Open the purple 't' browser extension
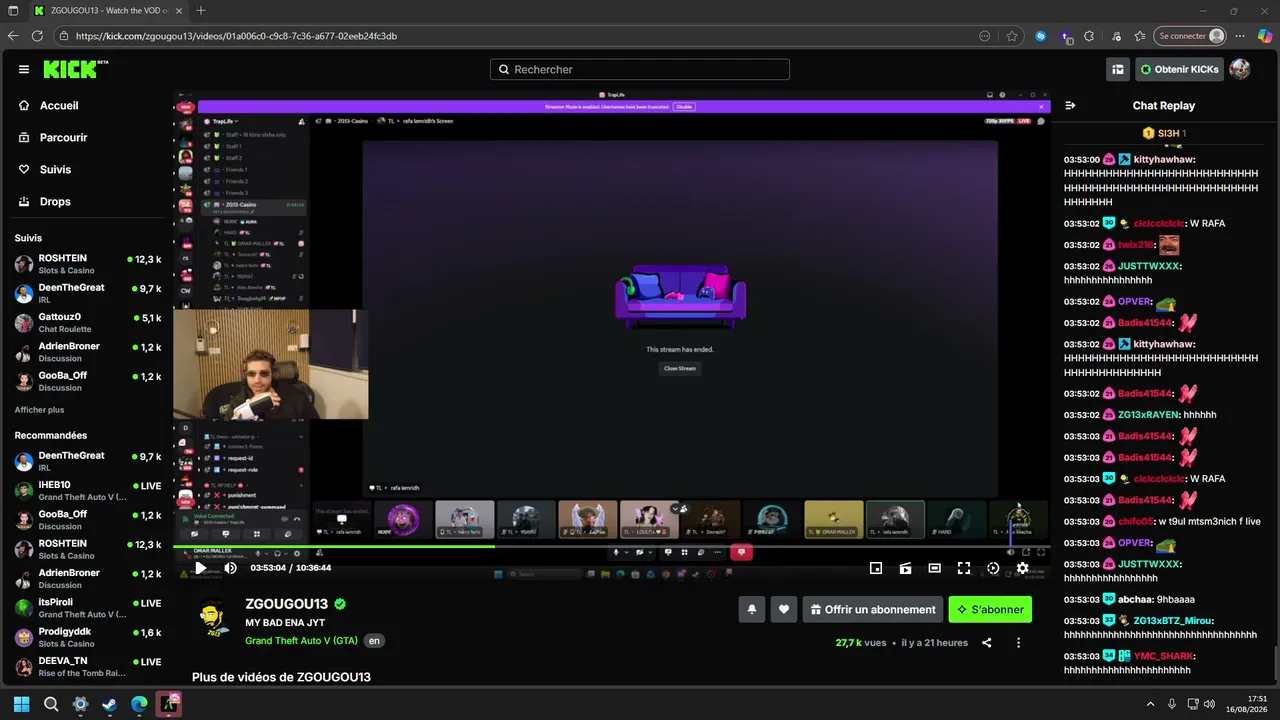 click(x=1066, y=36)
